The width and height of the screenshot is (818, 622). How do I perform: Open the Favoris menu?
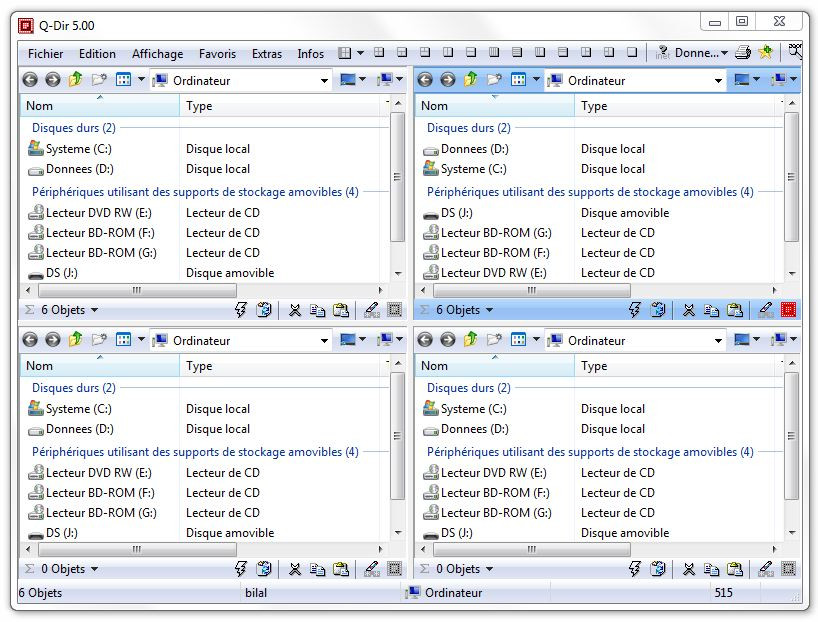pos(217,54)
